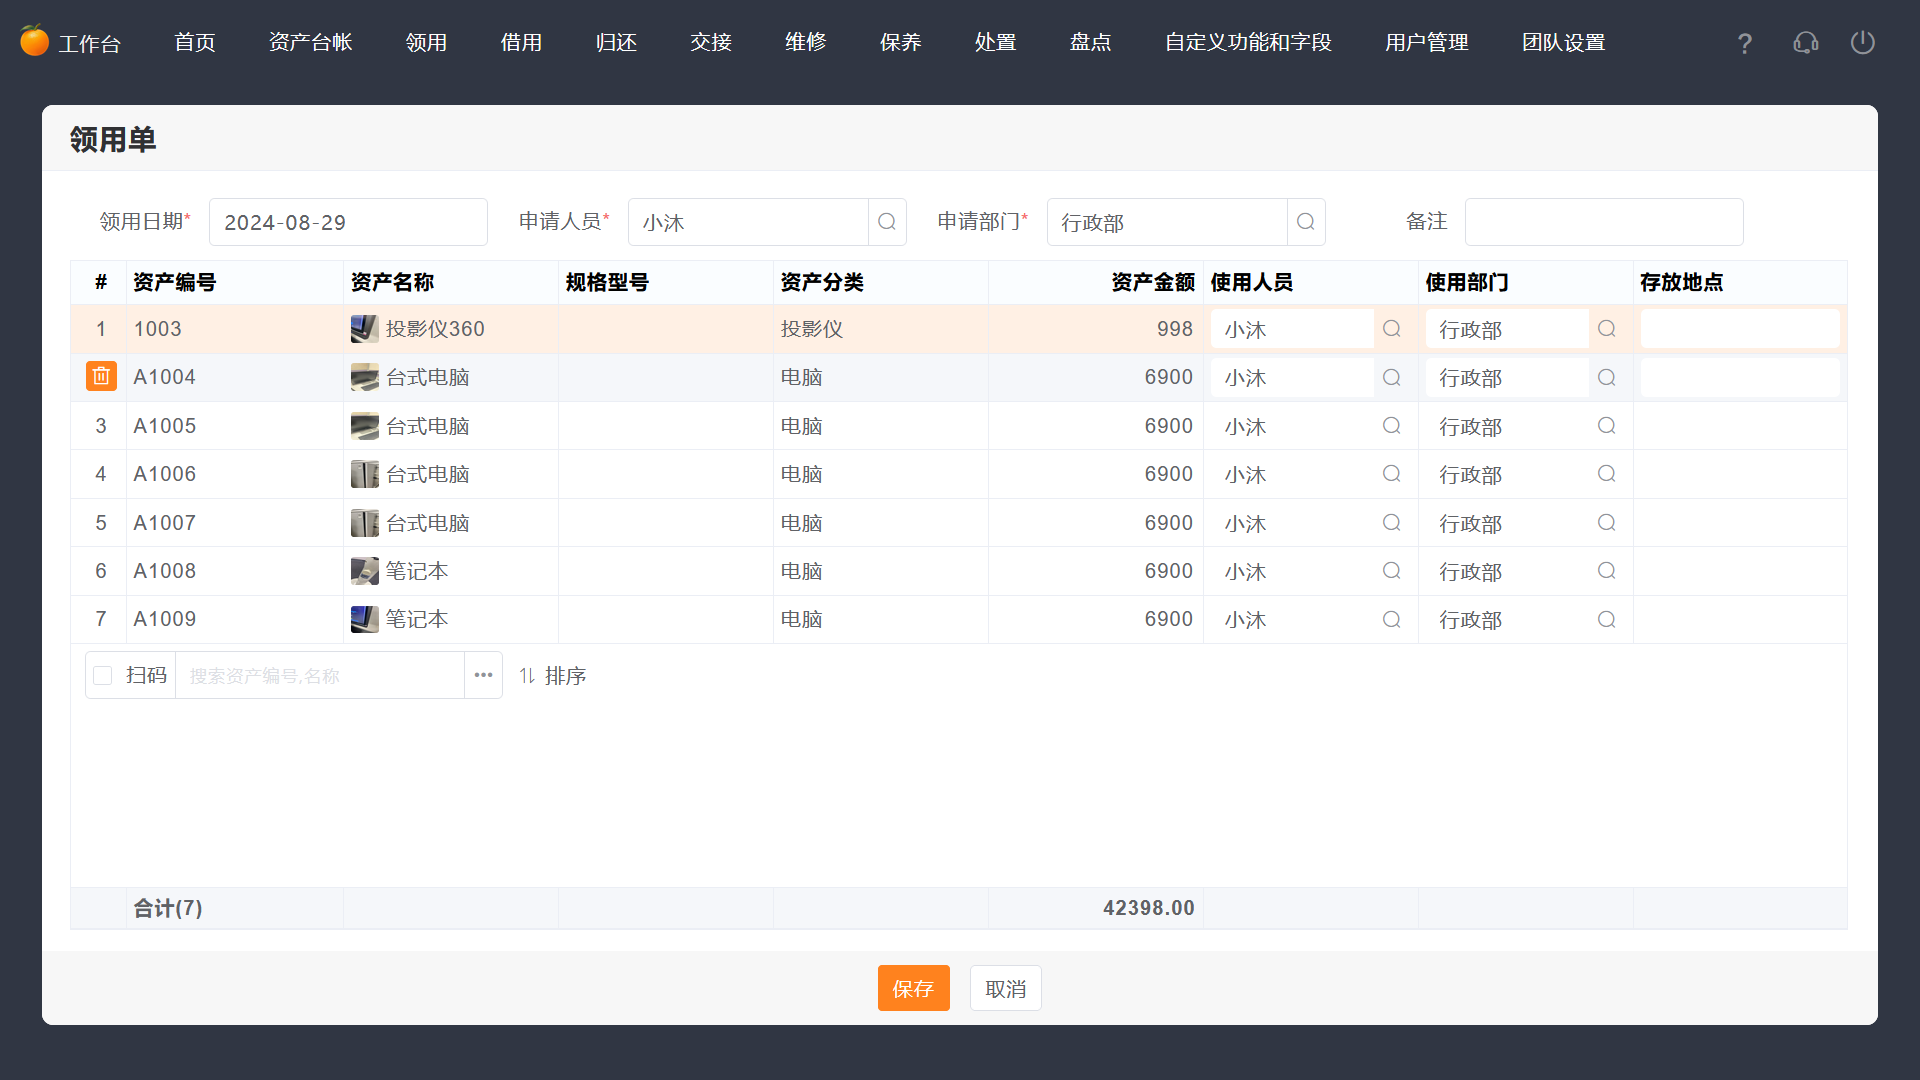Delete row A1004 using the trash icon
Viewport: 1920px width, 1080px height.
(x=100, y=376)
